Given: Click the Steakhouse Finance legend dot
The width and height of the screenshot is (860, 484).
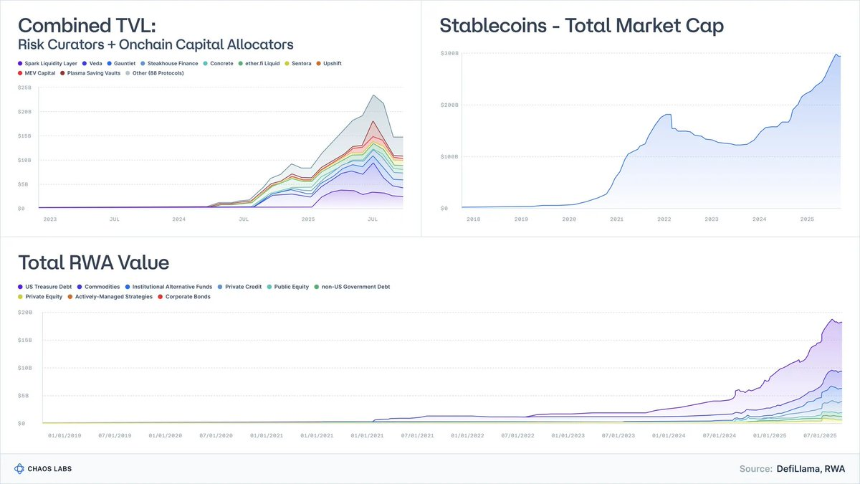Looking at the screenshot, I should (143, 64).
